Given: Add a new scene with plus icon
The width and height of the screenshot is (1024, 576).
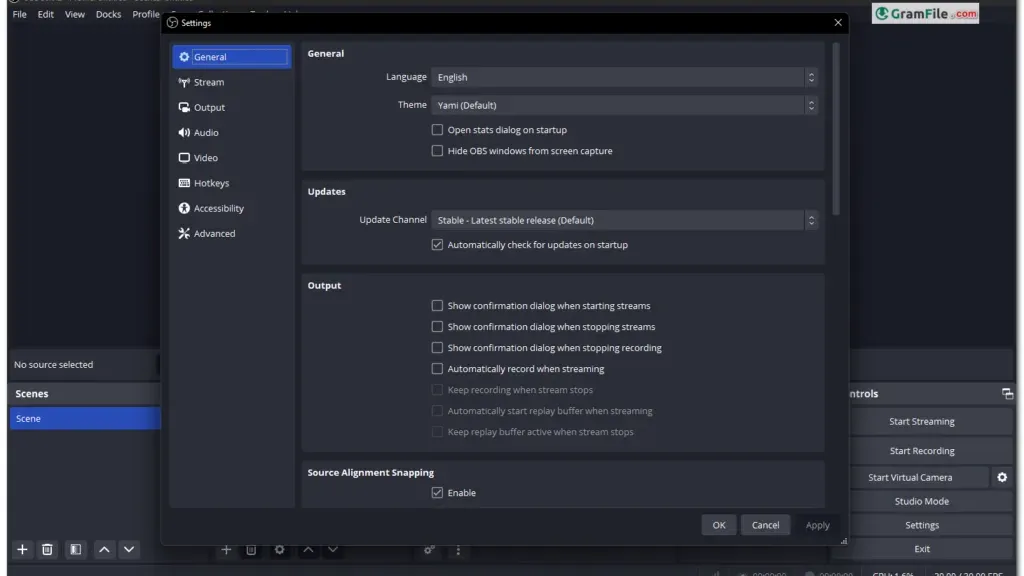Looking at the screenshot, I should [x=22, y=550].
